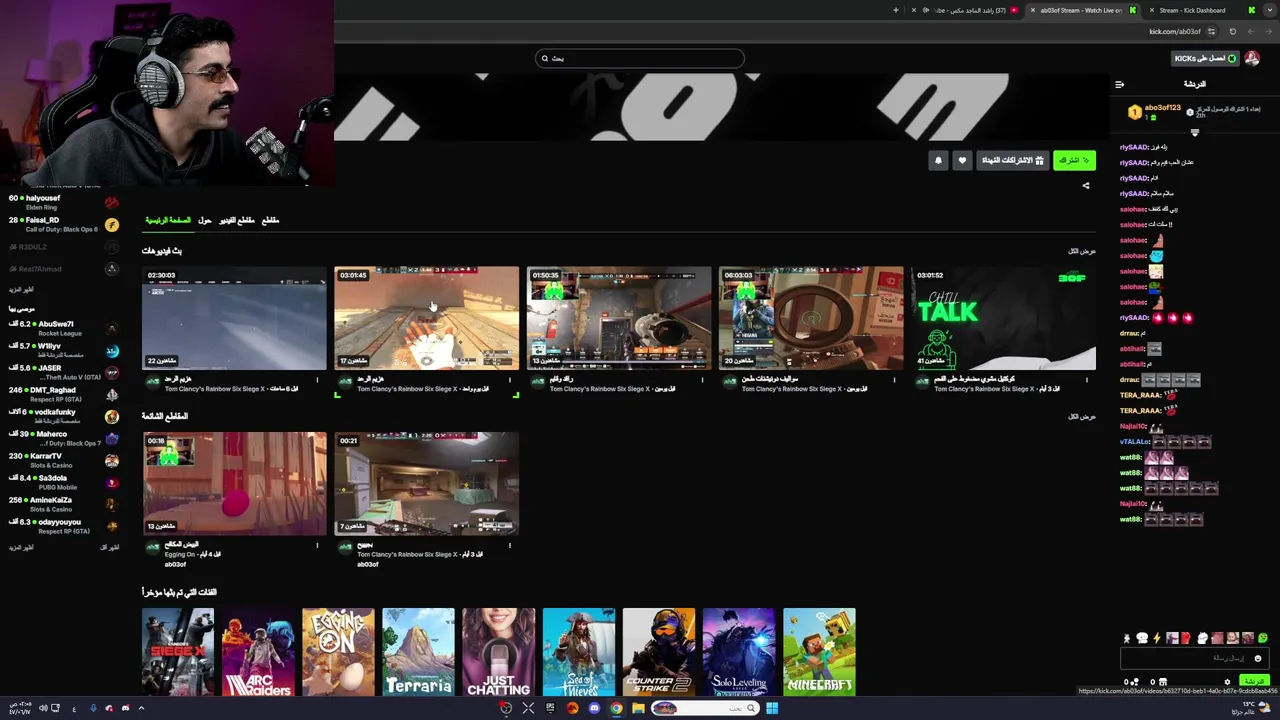Open more options for 03:01:45 video
Screen dimensions: 1280x720
[509, 380]
